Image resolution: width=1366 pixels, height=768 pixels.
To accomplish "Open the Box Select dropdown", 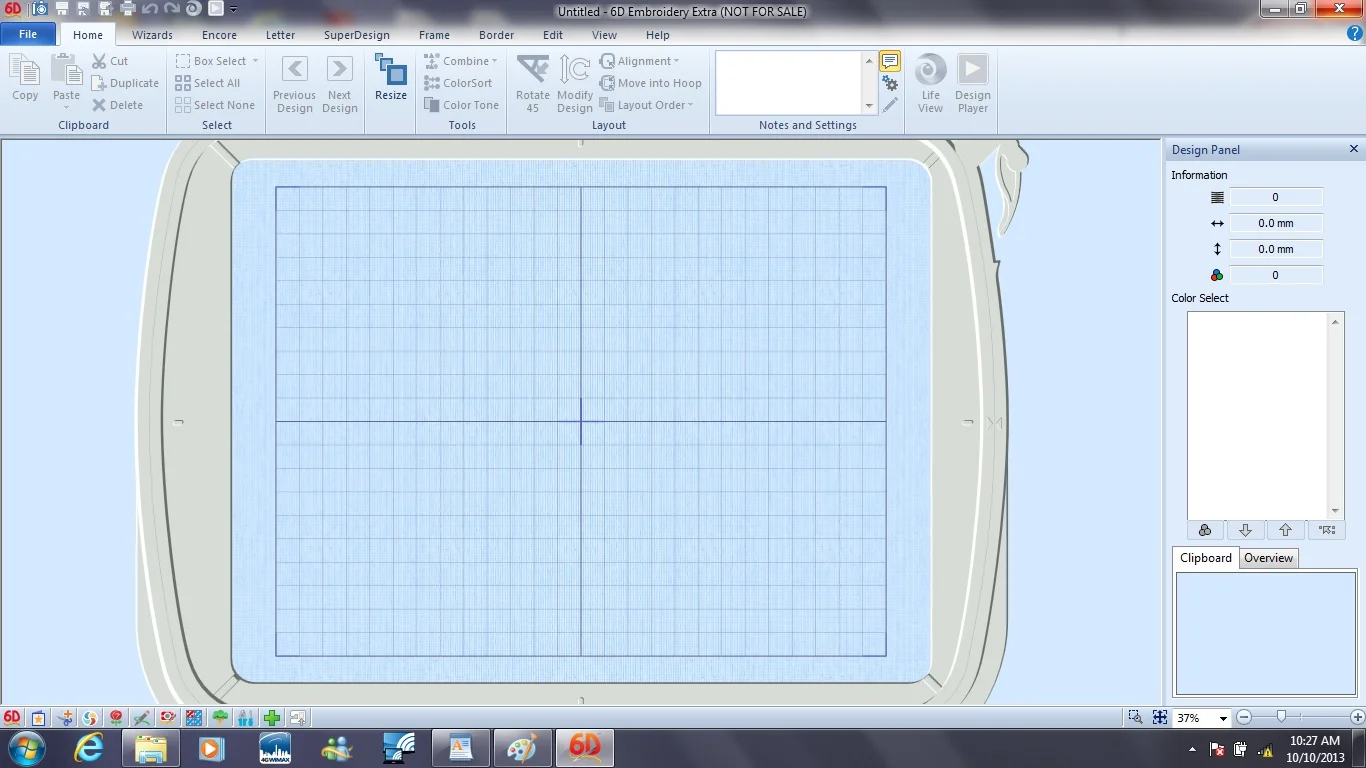I will pos(255,61).
